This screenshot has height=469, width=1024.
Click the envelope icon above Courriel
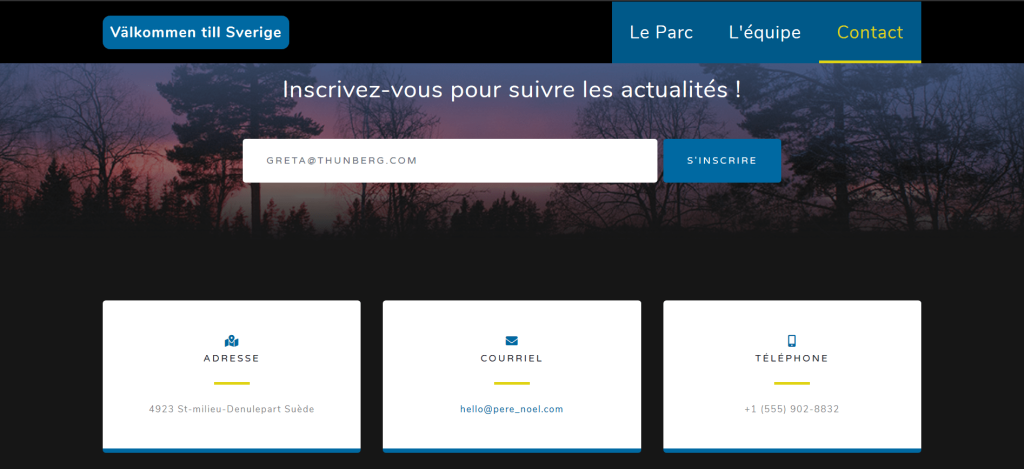511,340
